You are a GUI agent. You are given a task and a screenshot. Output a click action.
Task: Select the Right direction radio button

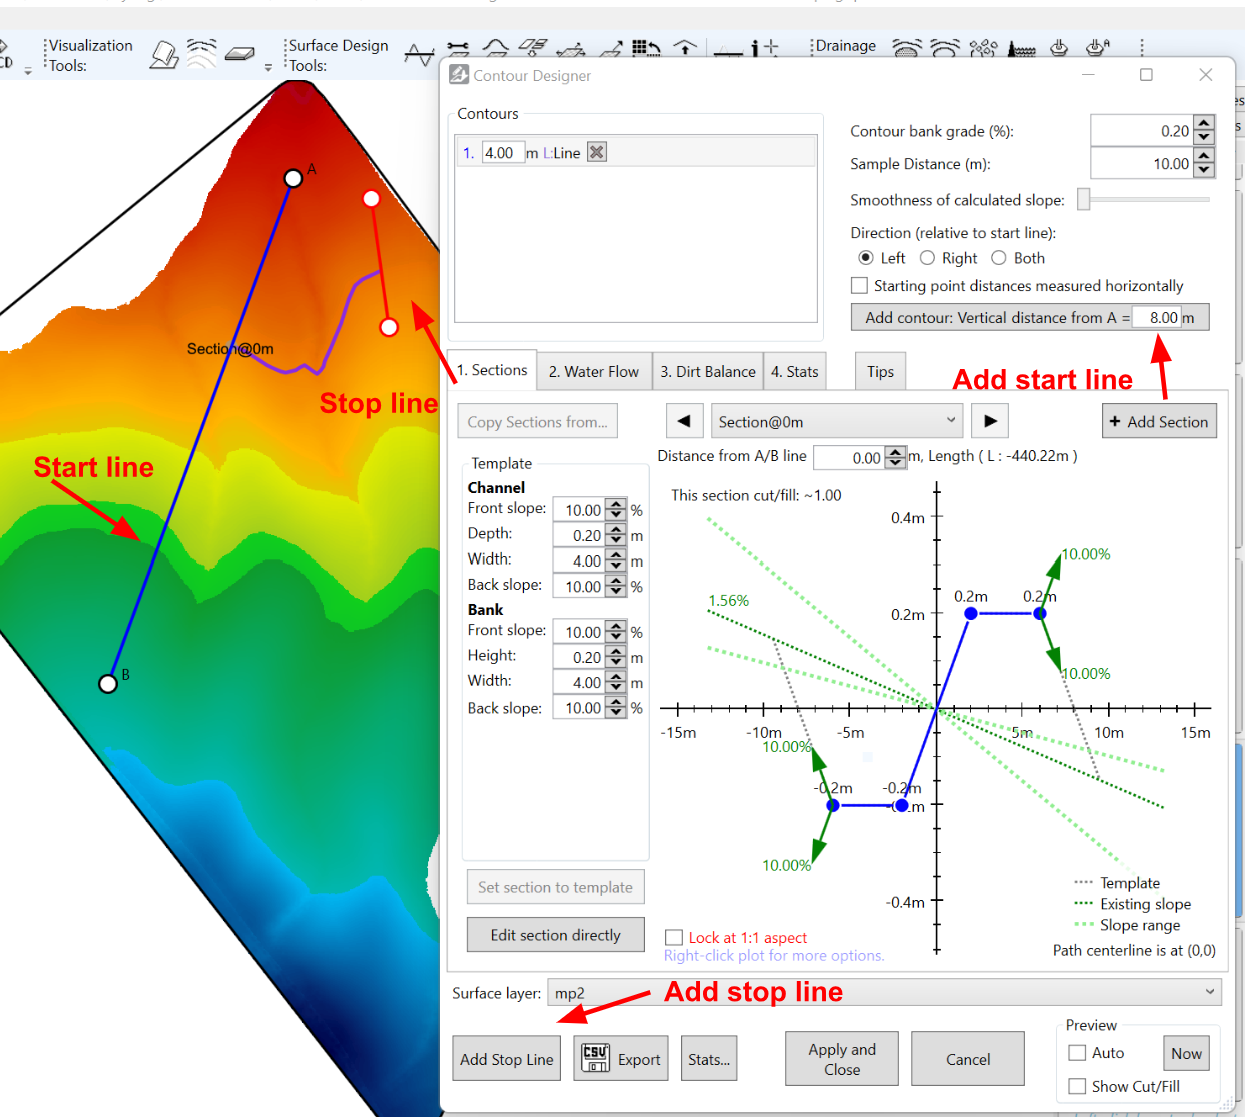(927, 258)
